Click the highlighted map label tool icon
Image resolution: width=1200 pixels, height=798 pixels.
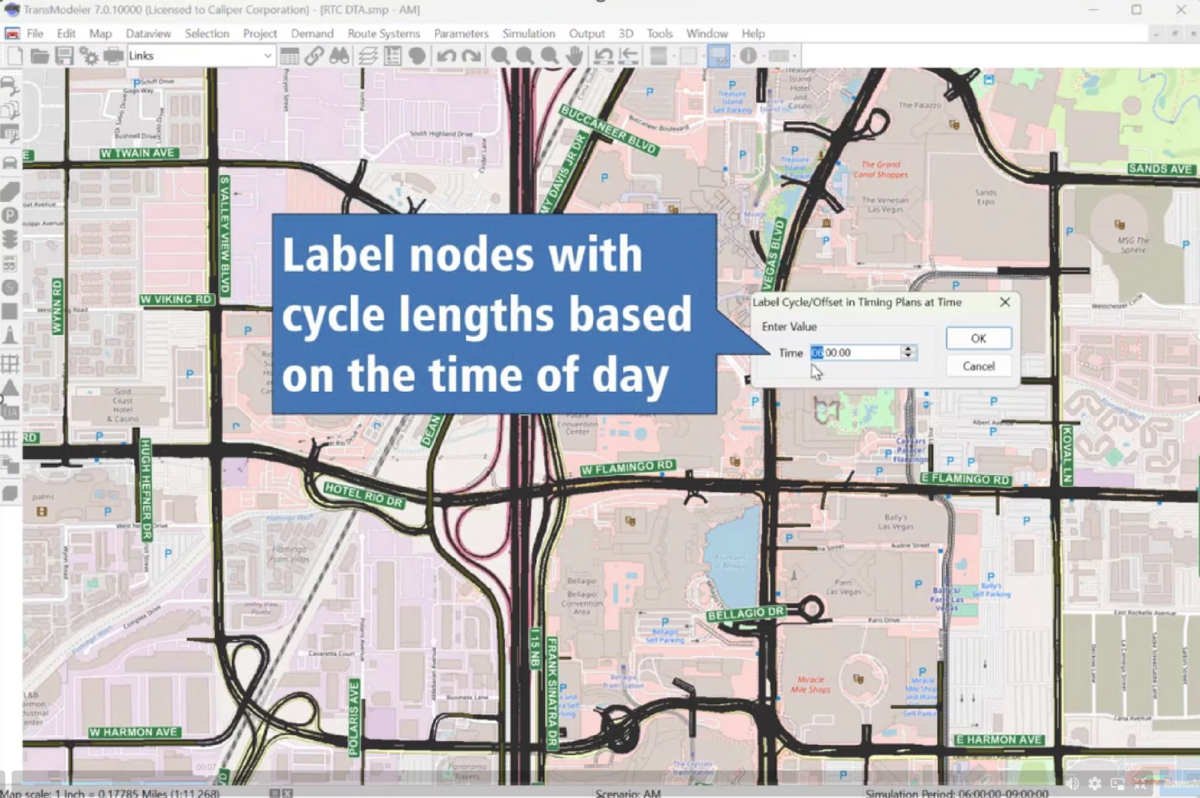coord(719,56)
